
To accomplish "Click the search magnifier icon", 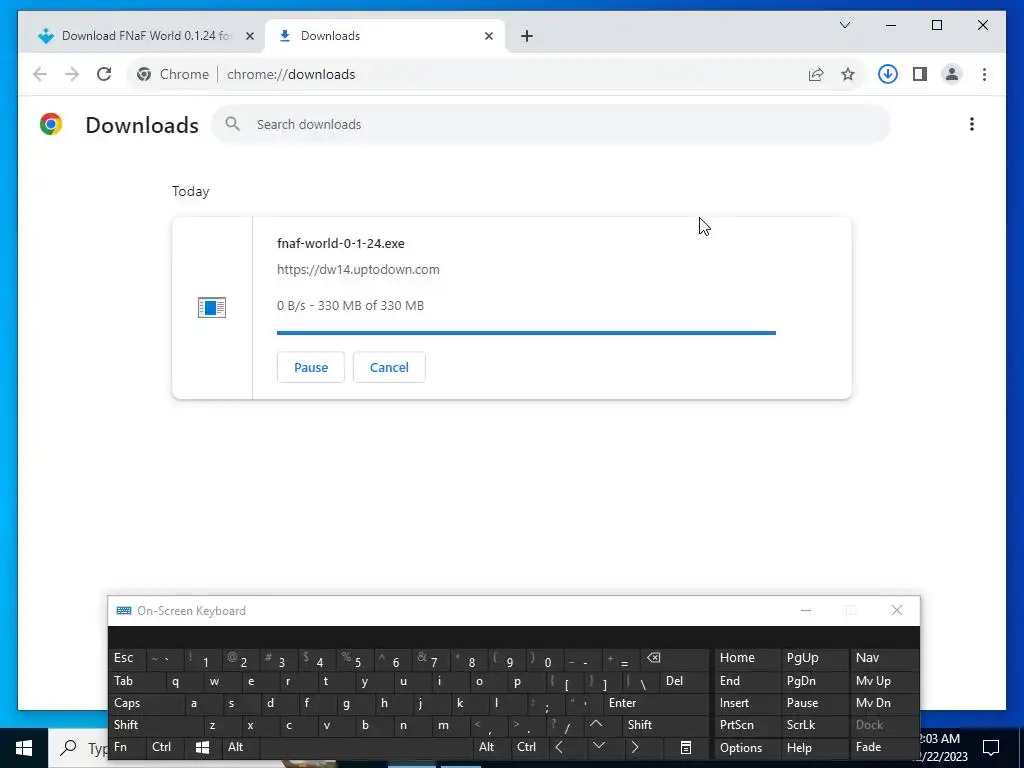I will (x=232, y=124).
